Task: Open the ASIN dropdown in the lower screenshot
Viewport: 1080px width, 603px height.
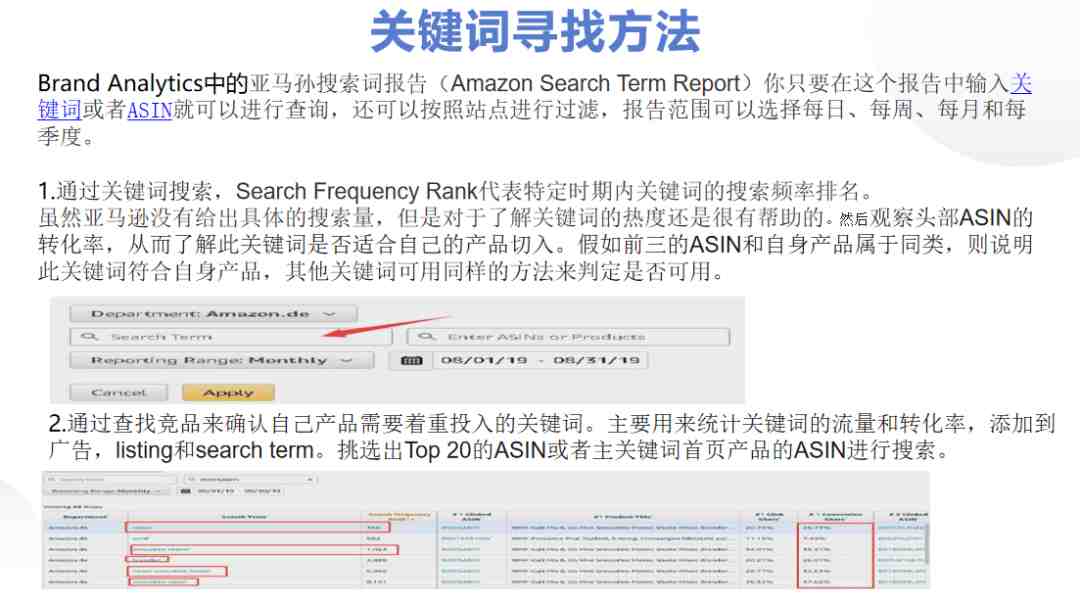Action: [250, 479]
